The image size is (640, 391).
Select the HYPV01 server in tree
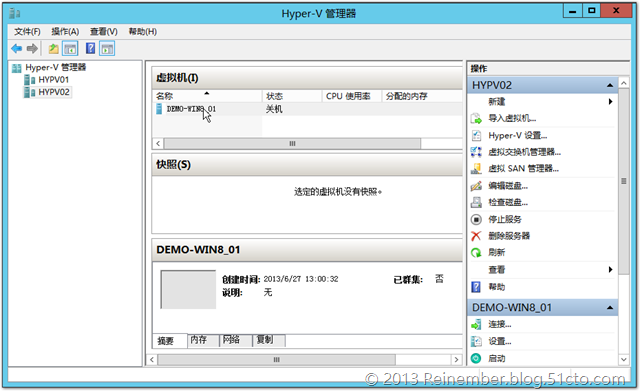53,80
